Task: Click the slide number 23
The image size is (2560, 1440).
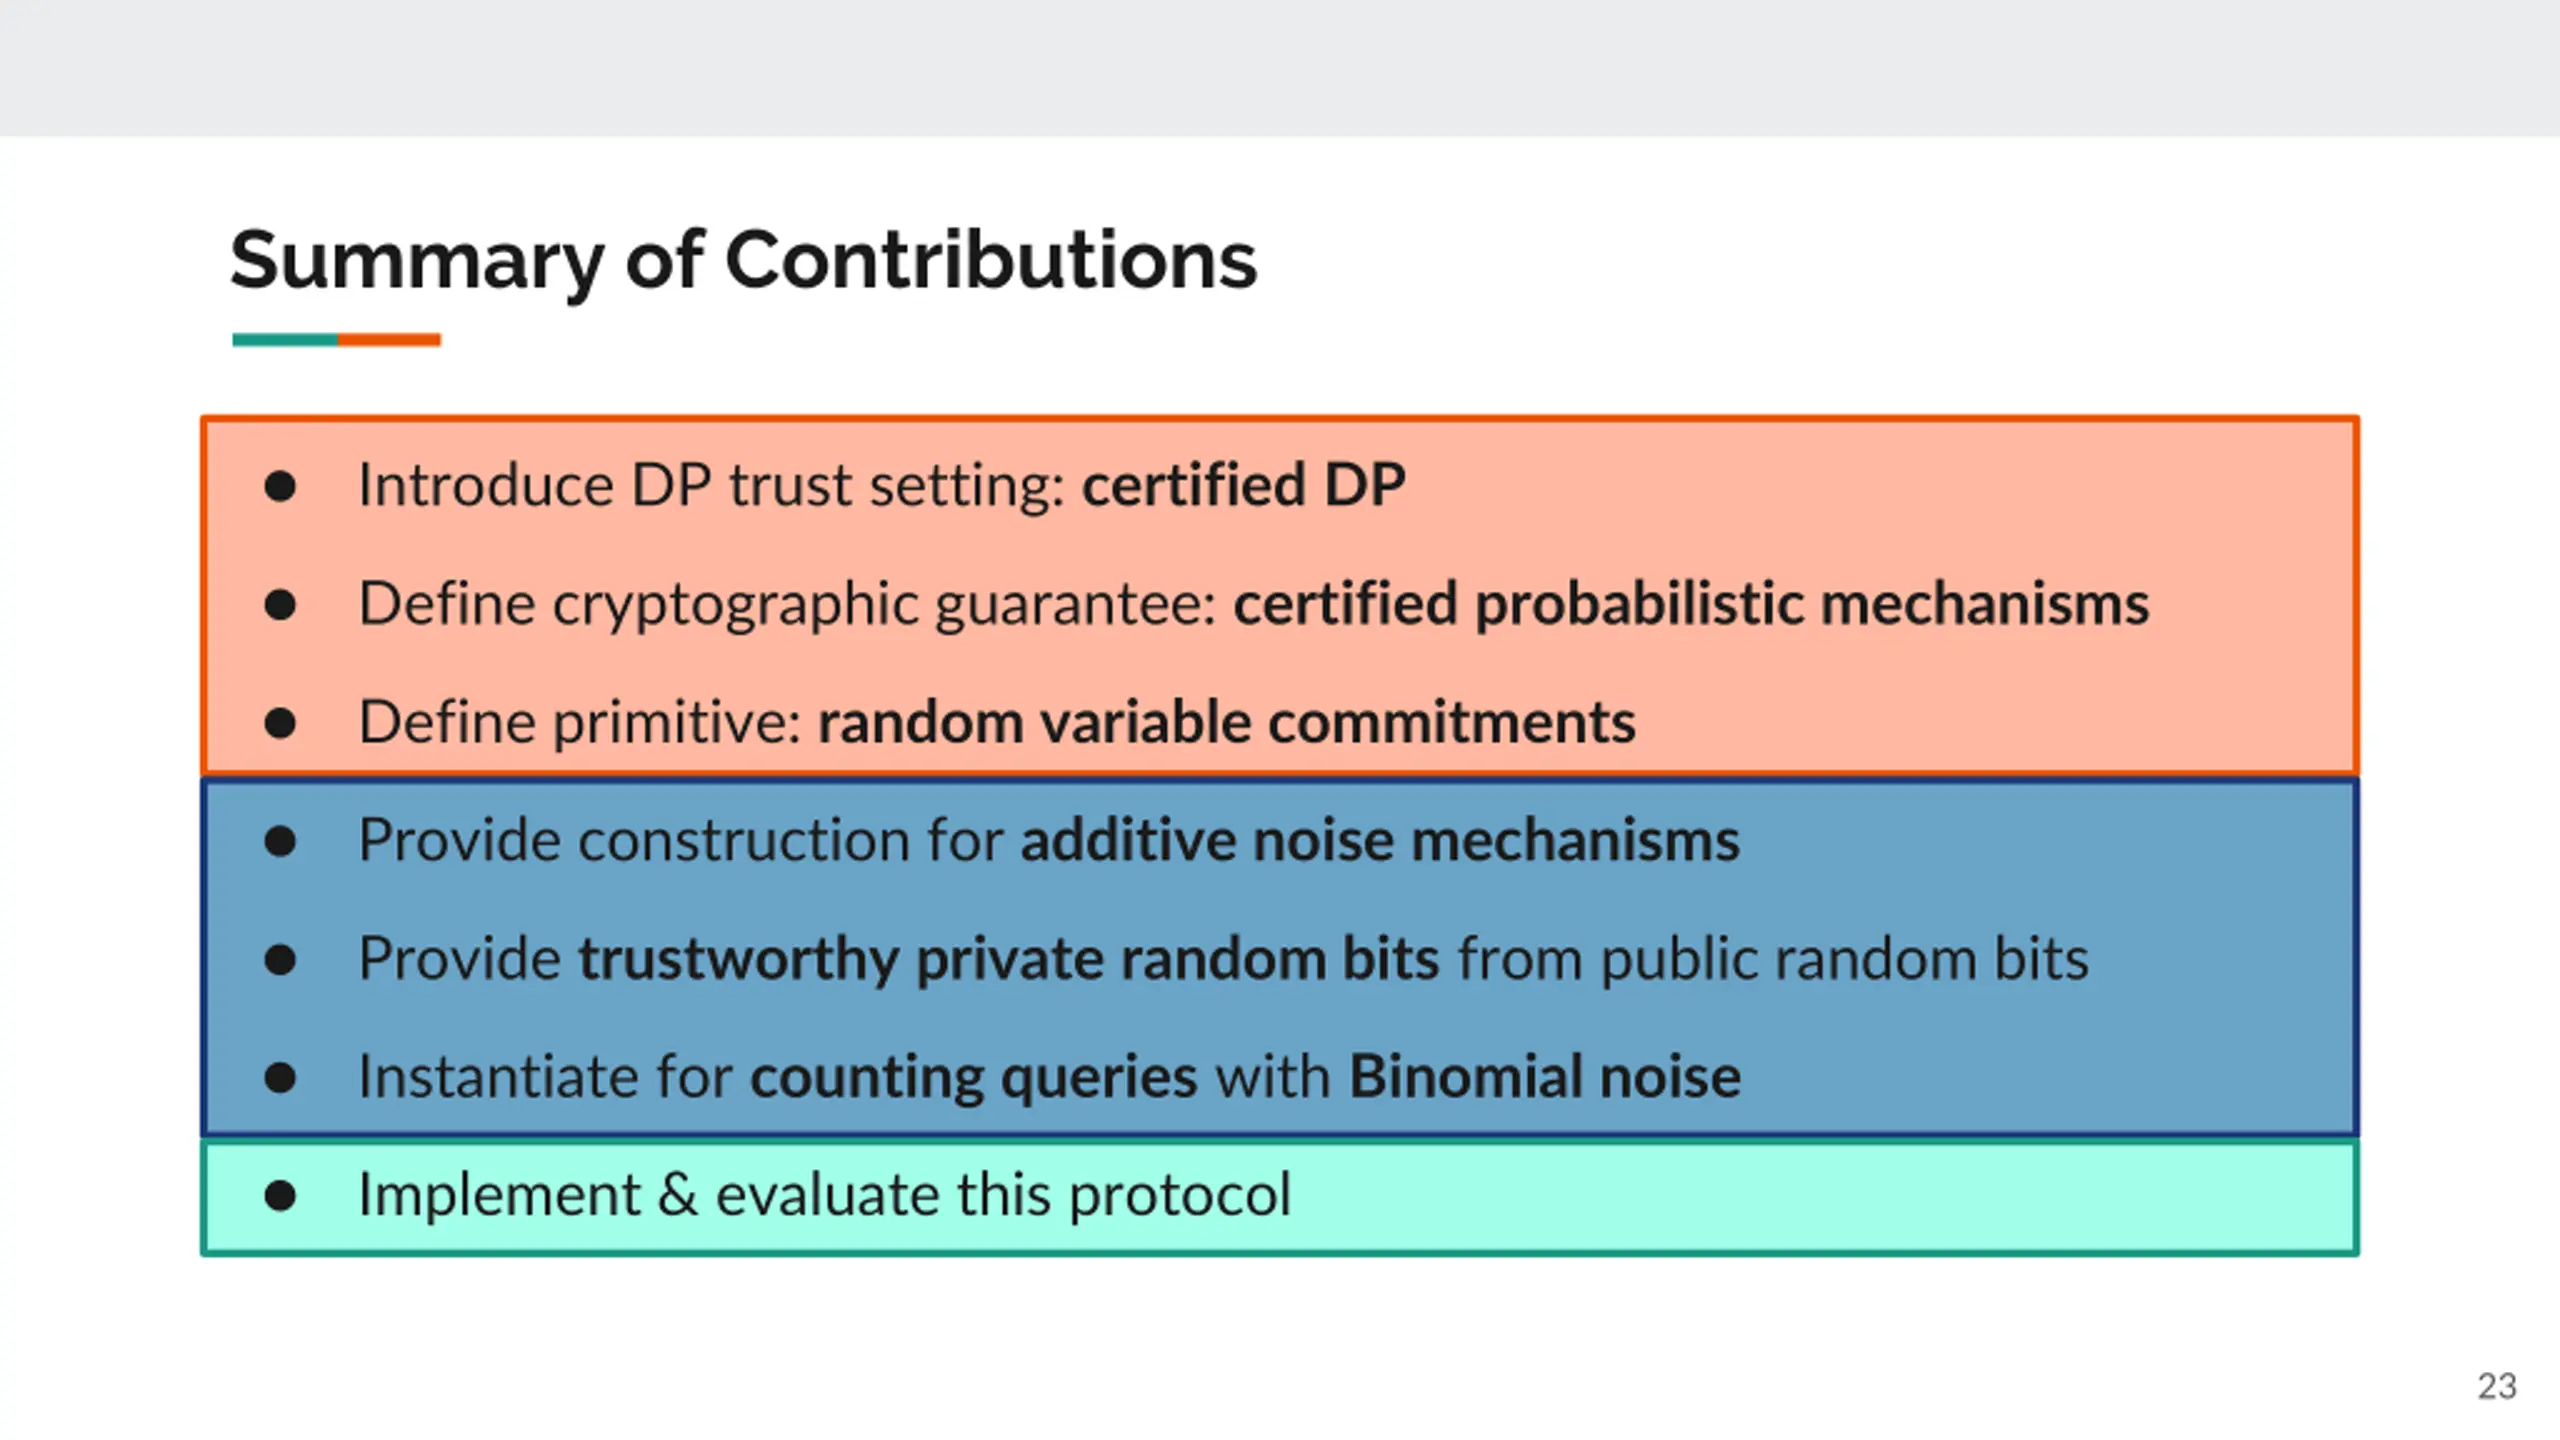Action: point(2497,1386)
